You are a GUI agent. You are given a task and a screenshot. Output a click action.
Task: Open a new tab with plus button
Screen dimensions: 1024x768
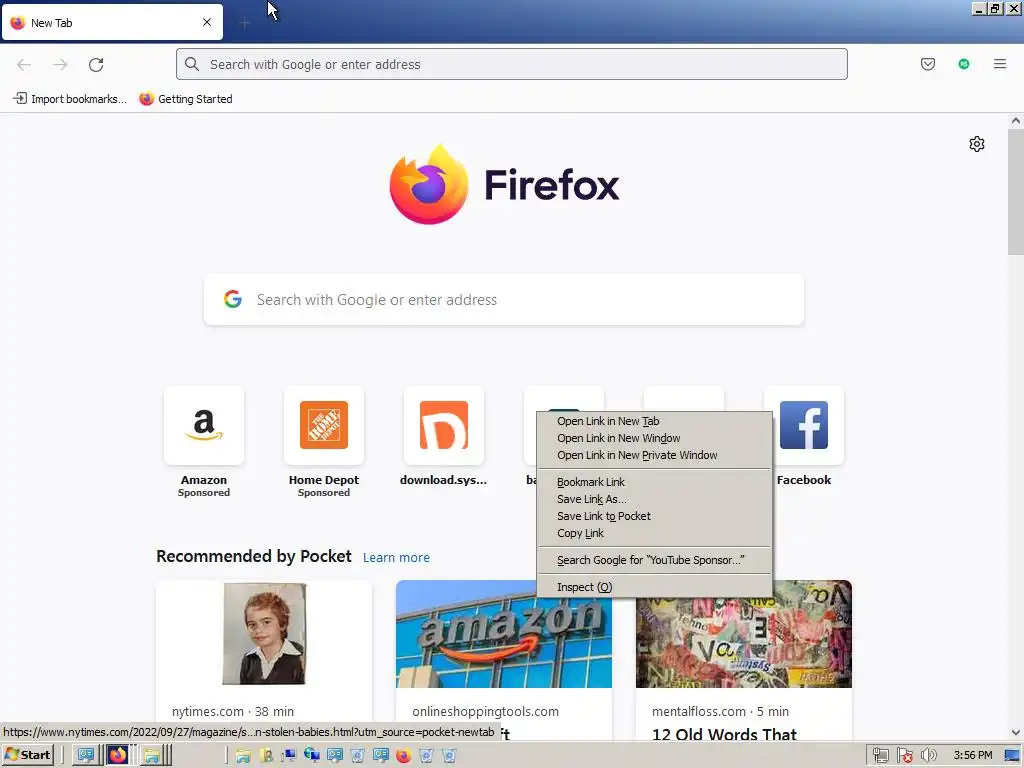(244, 23)
